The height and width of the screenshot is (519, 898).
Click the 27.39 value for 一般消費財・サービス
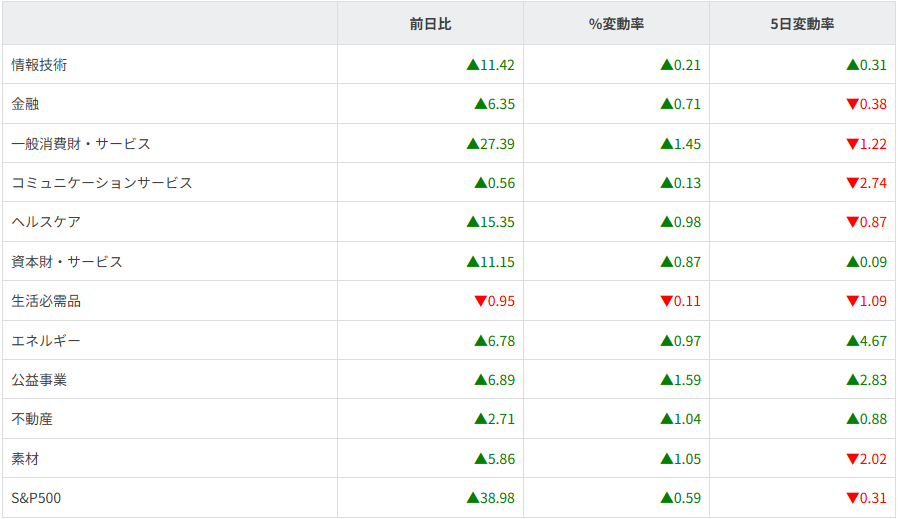497,144
